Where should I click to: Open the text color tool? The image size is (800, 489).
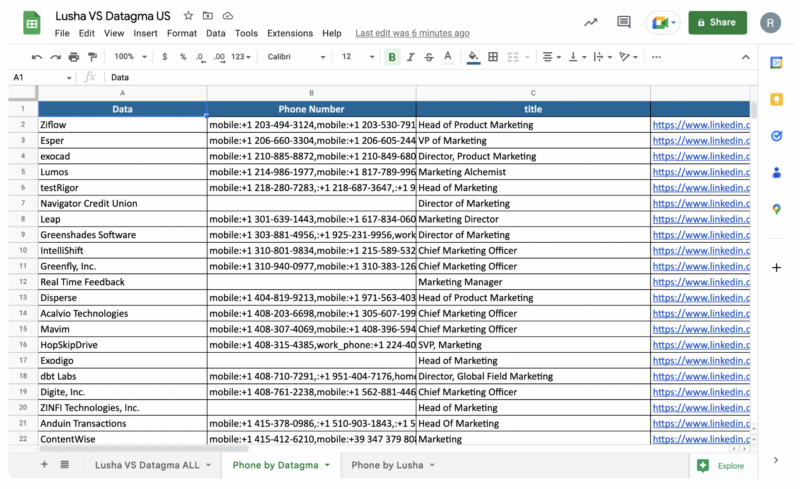(x=447, y=57)
